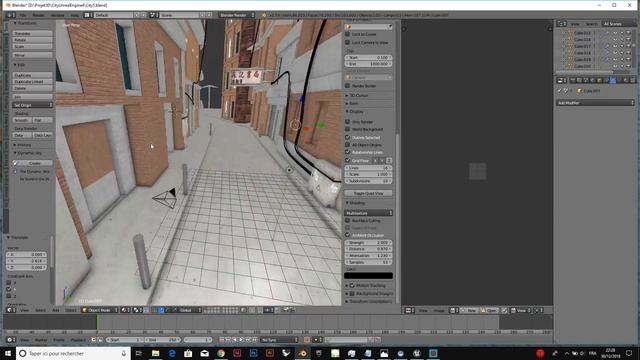Screen dimensions: 640x360
Task: Open the Set Origin dropdown
Action: point(32,105)
